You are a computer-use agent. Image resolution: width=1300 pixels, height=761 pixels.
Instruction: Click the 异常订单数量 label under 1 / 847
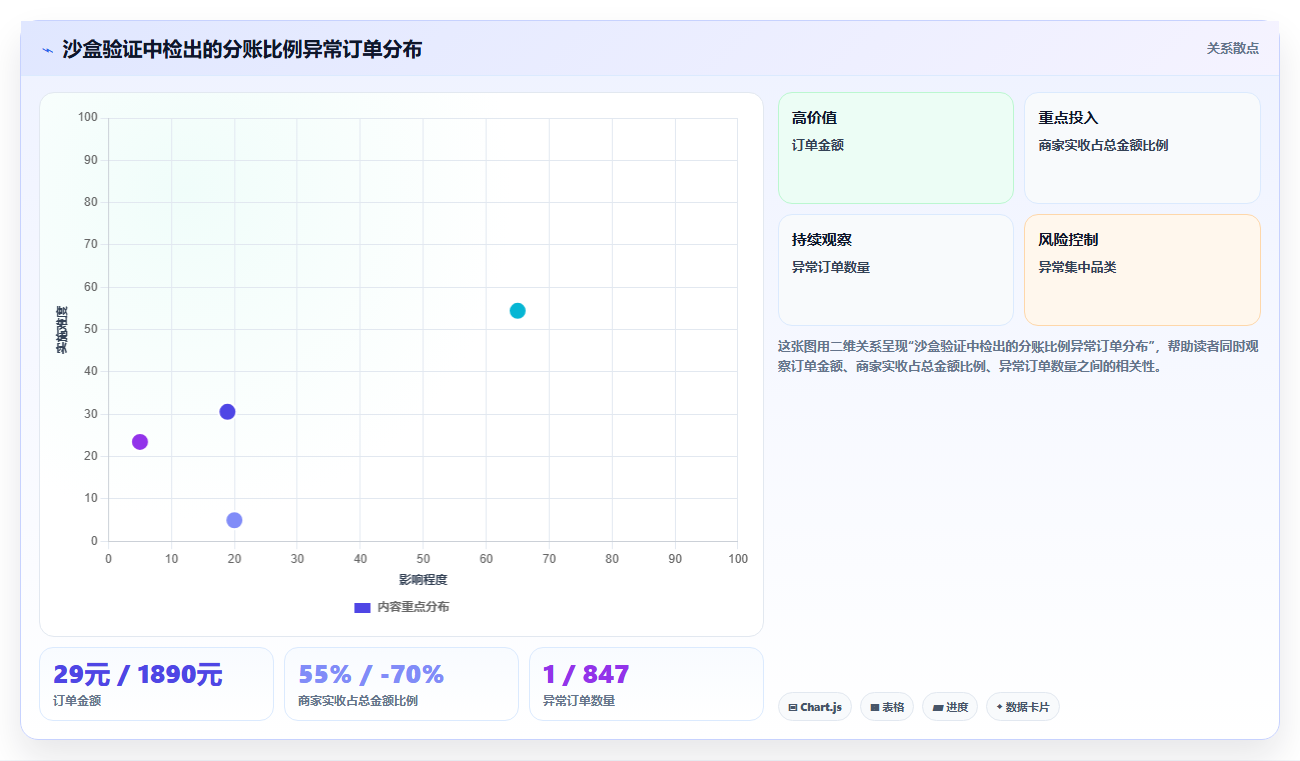coord(579,701)
